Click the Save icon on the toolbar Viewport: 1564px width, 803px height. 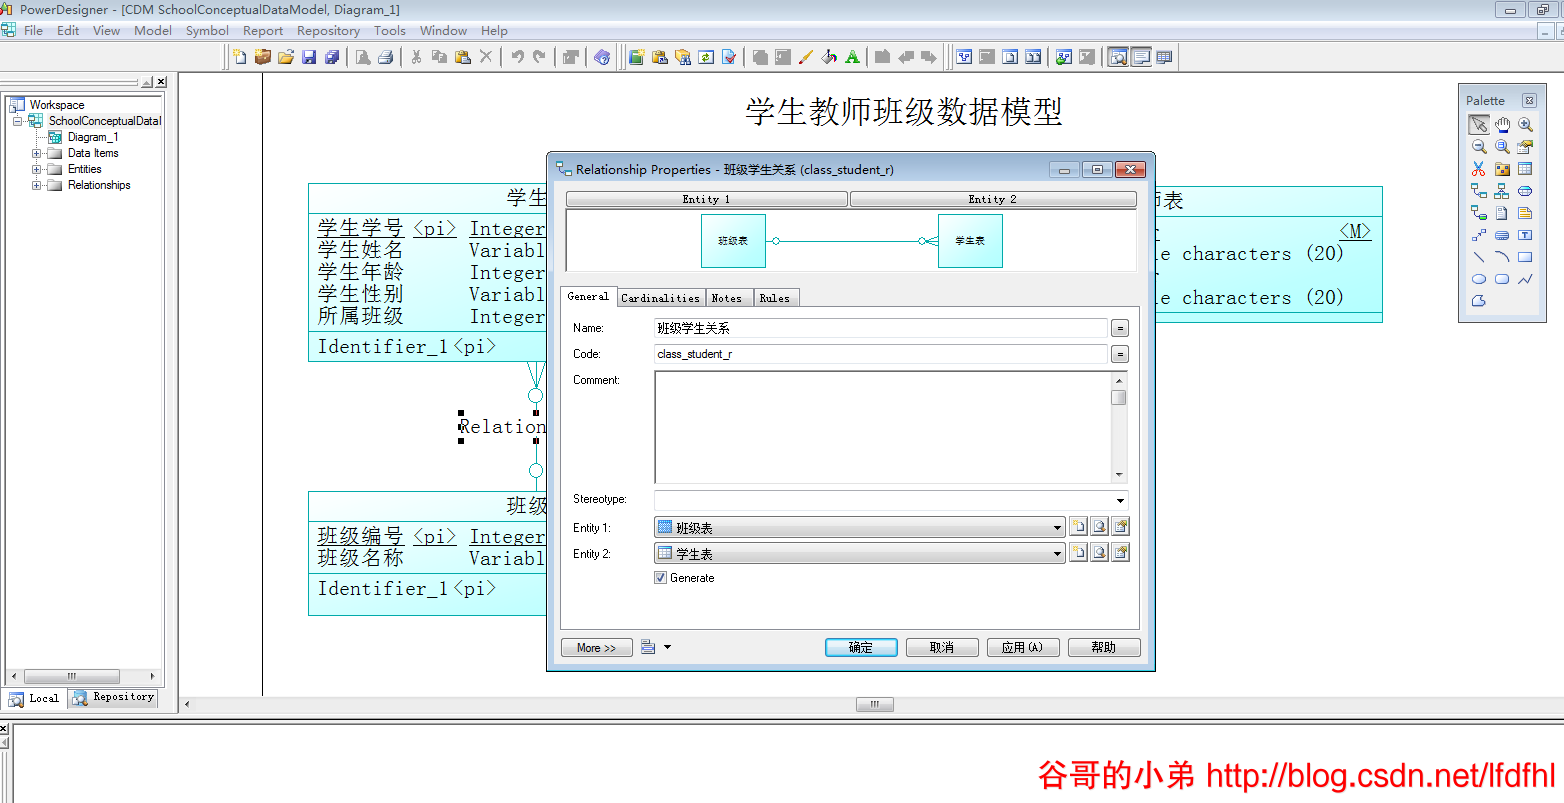pos(308,57)
